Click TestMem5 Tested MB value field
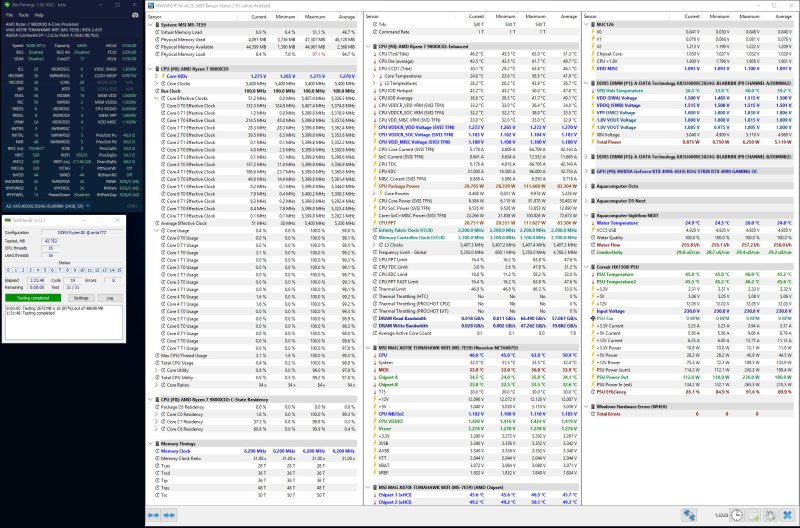Image resolution: width=800 pixels, height=528 pixels. (x=51, y=241)
